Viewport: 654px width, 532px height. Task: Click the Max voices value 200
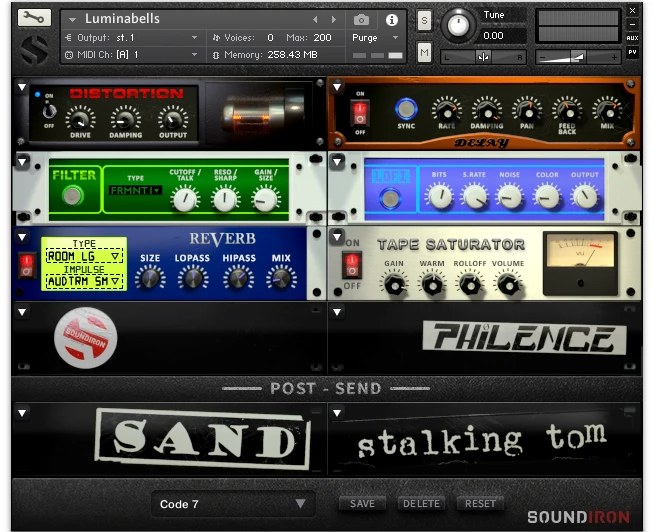pyautogui.click(x=322, y=38)
